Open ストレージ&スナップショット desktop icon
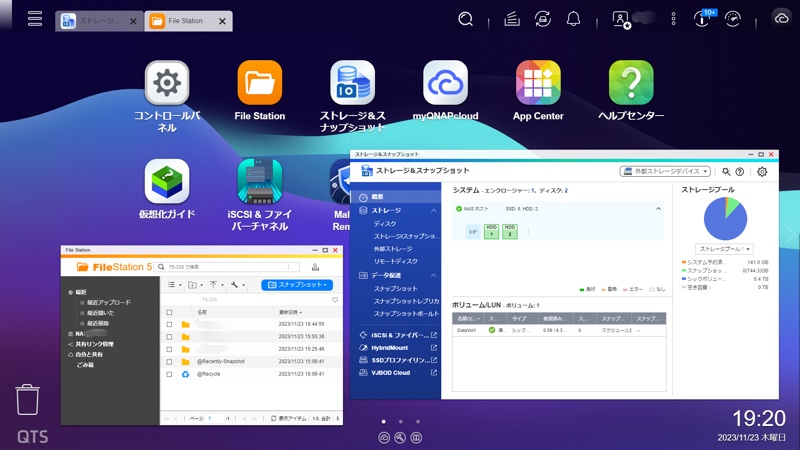800x450 pixels. 353,83
